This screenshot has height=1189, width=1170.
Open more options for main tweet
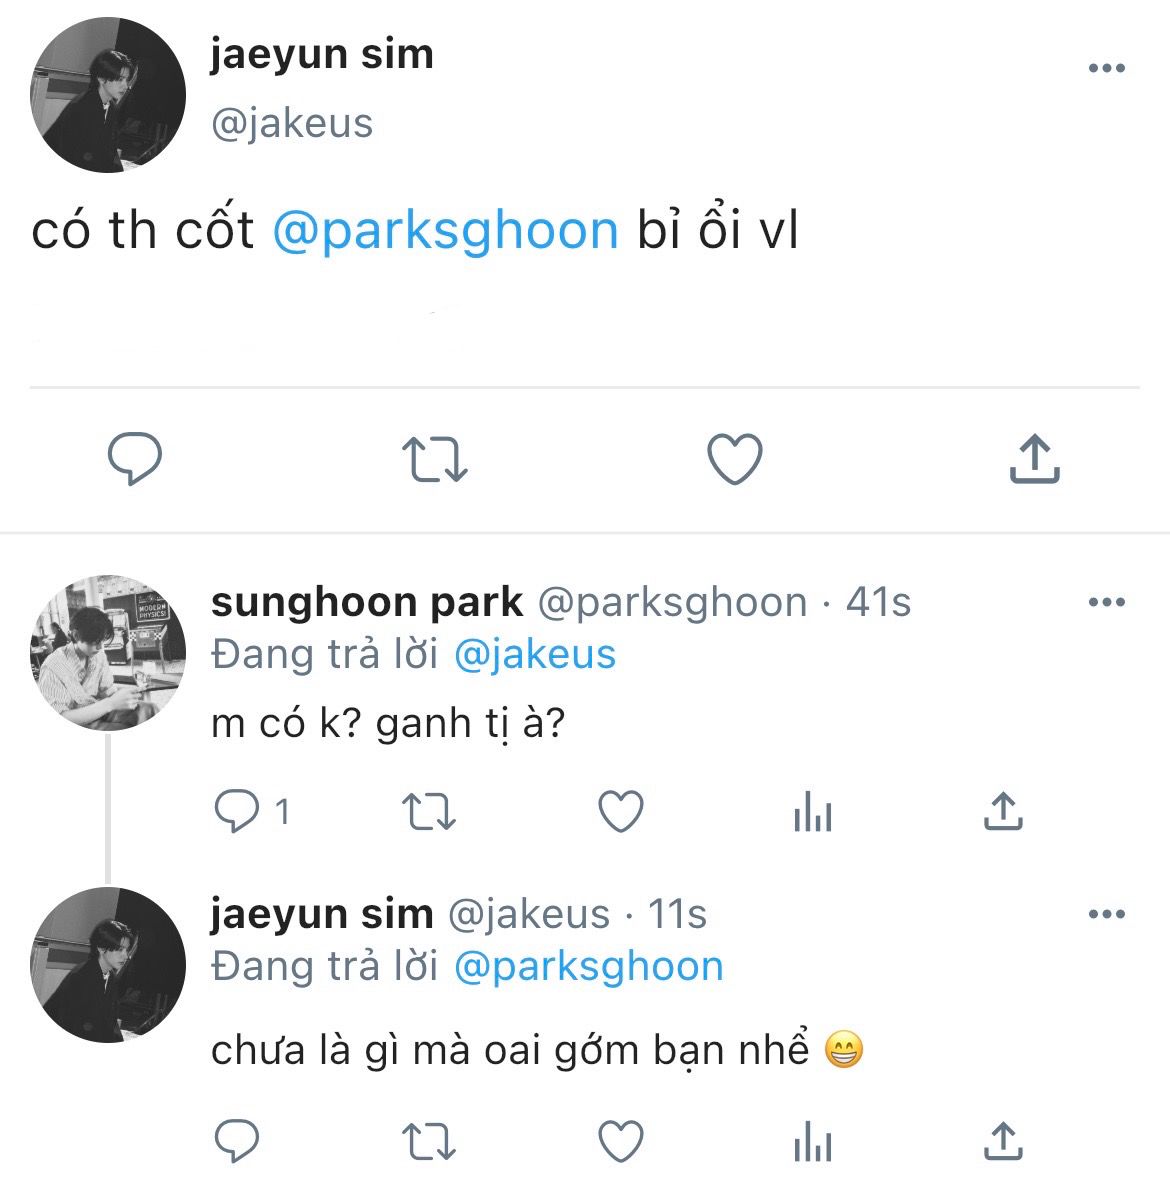click(x=1106, y=67)
